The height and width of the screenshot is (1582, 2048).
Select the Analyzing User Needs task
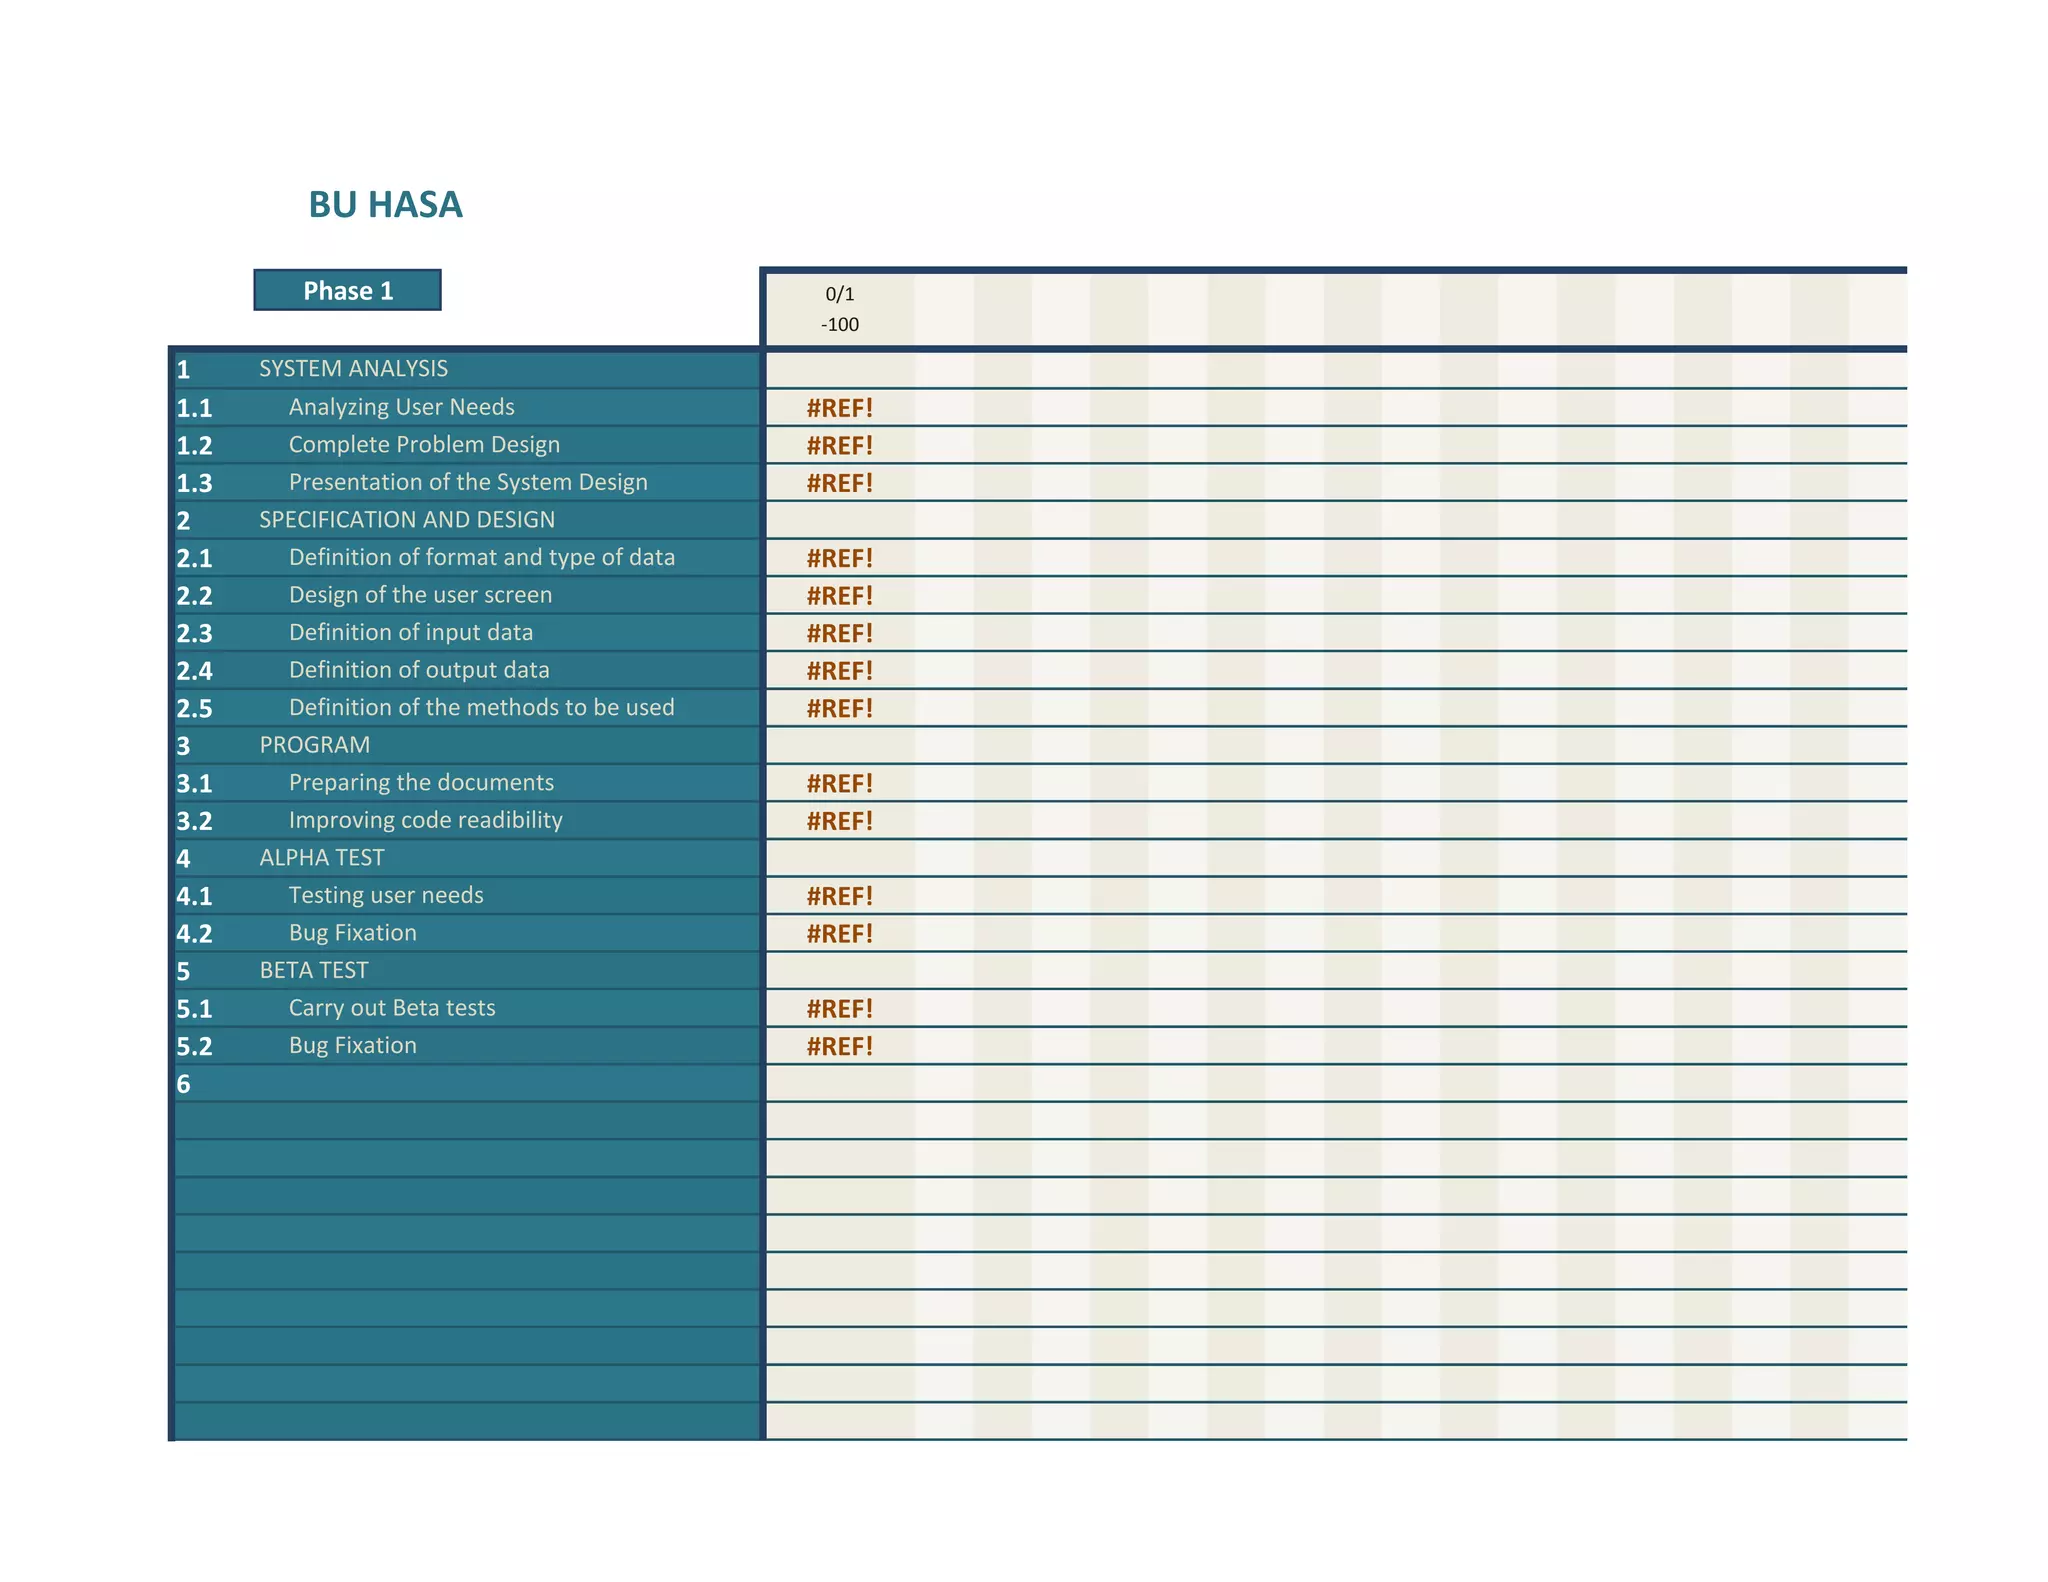click(x=401, y=407)
